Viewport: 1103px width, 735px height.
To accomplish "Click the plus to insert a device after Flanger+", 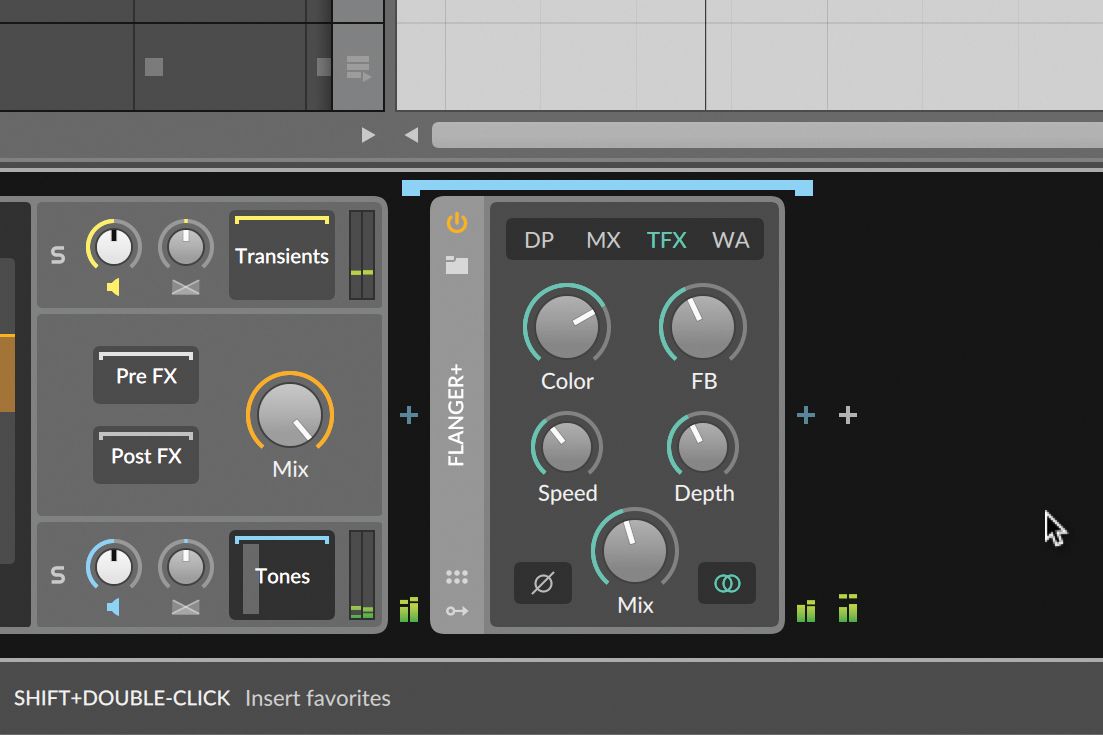I will point(806,415).
